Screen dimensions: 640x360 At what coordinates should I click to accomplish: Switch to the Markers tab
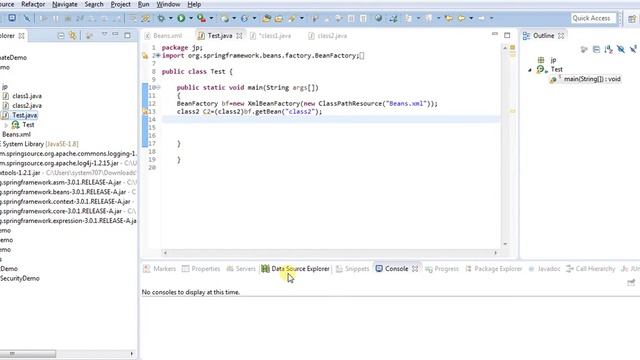(160, 269)
